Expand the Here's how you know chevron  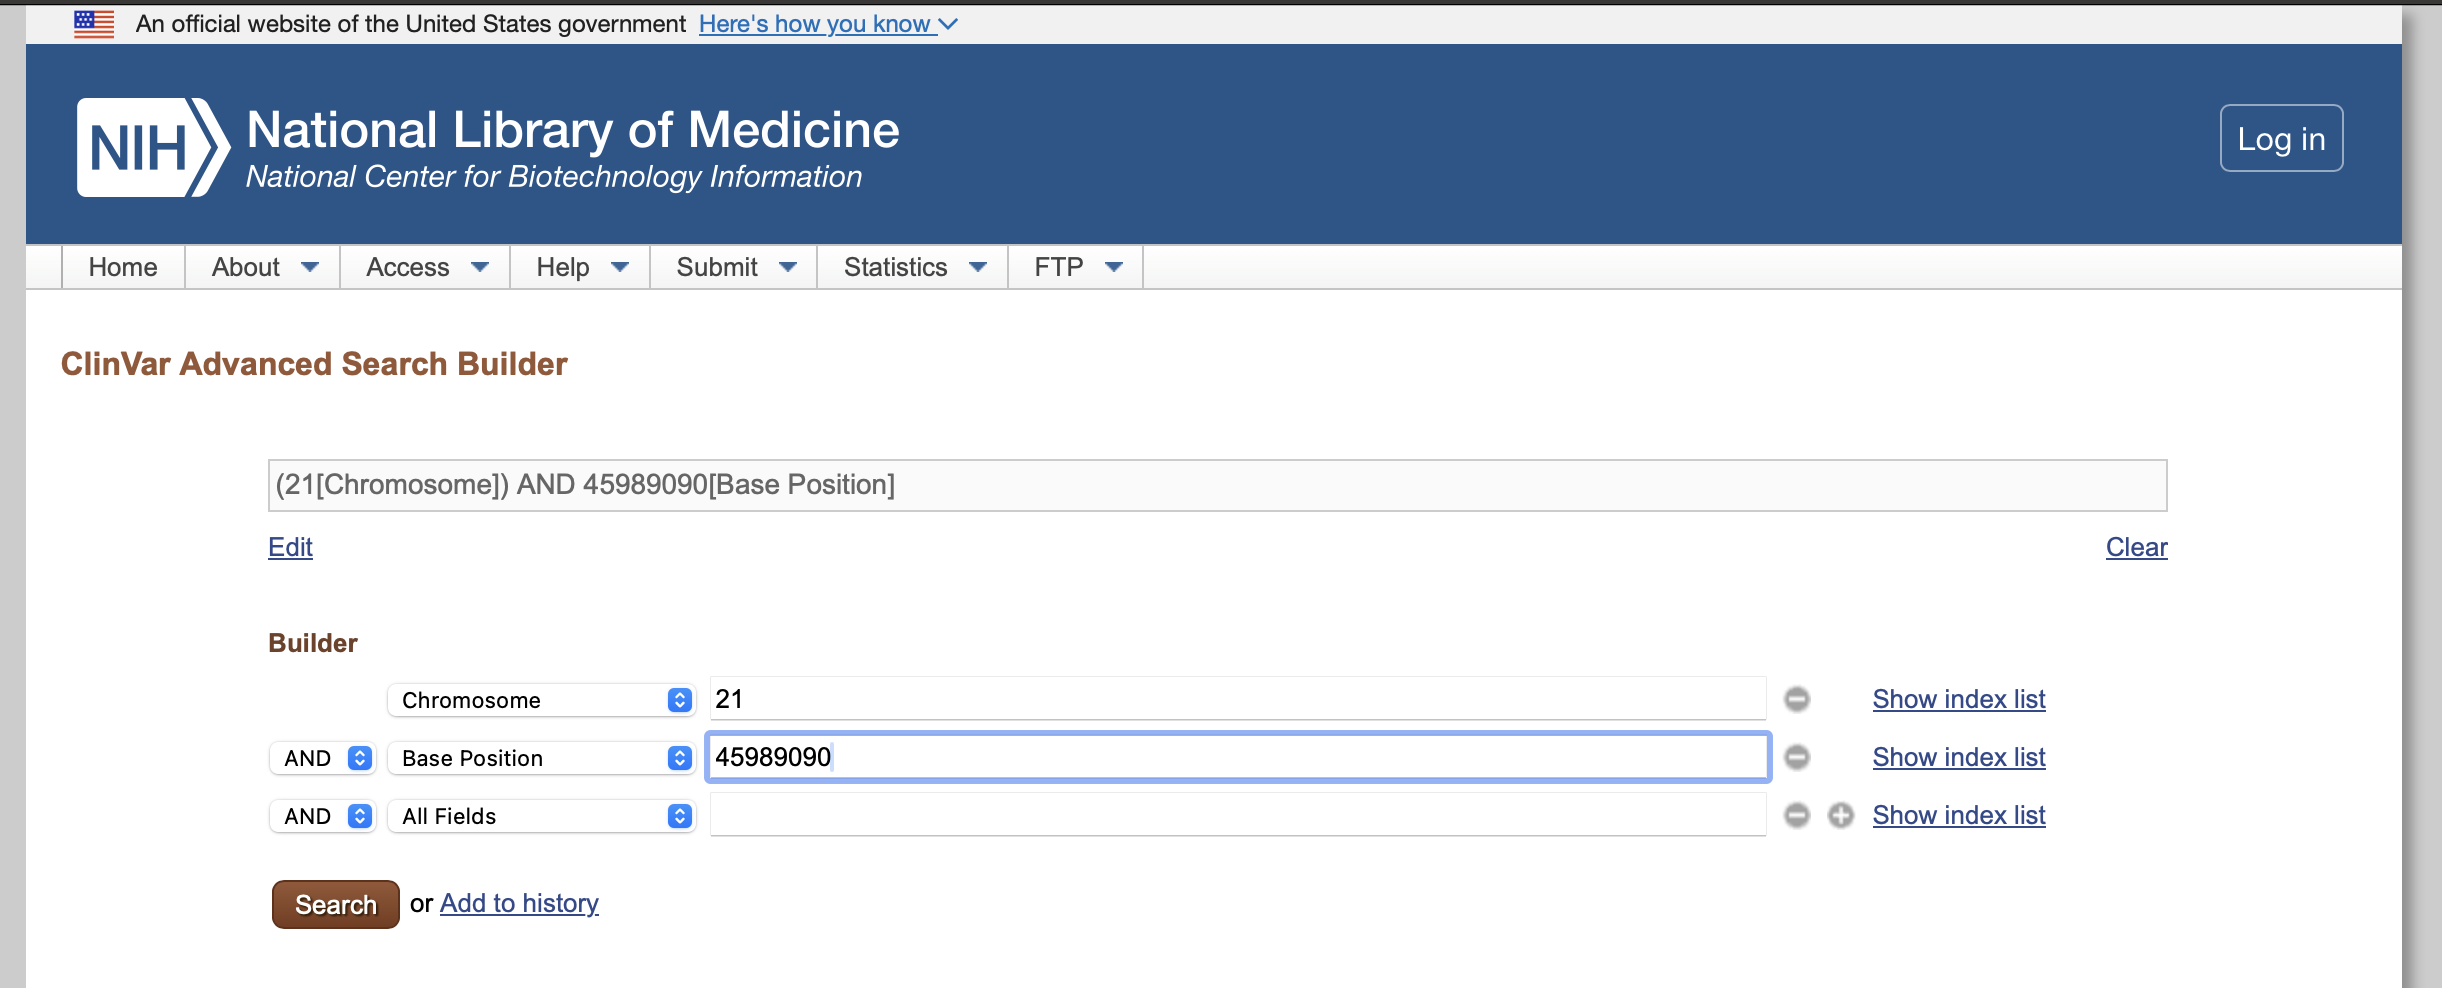pos(948,24)
